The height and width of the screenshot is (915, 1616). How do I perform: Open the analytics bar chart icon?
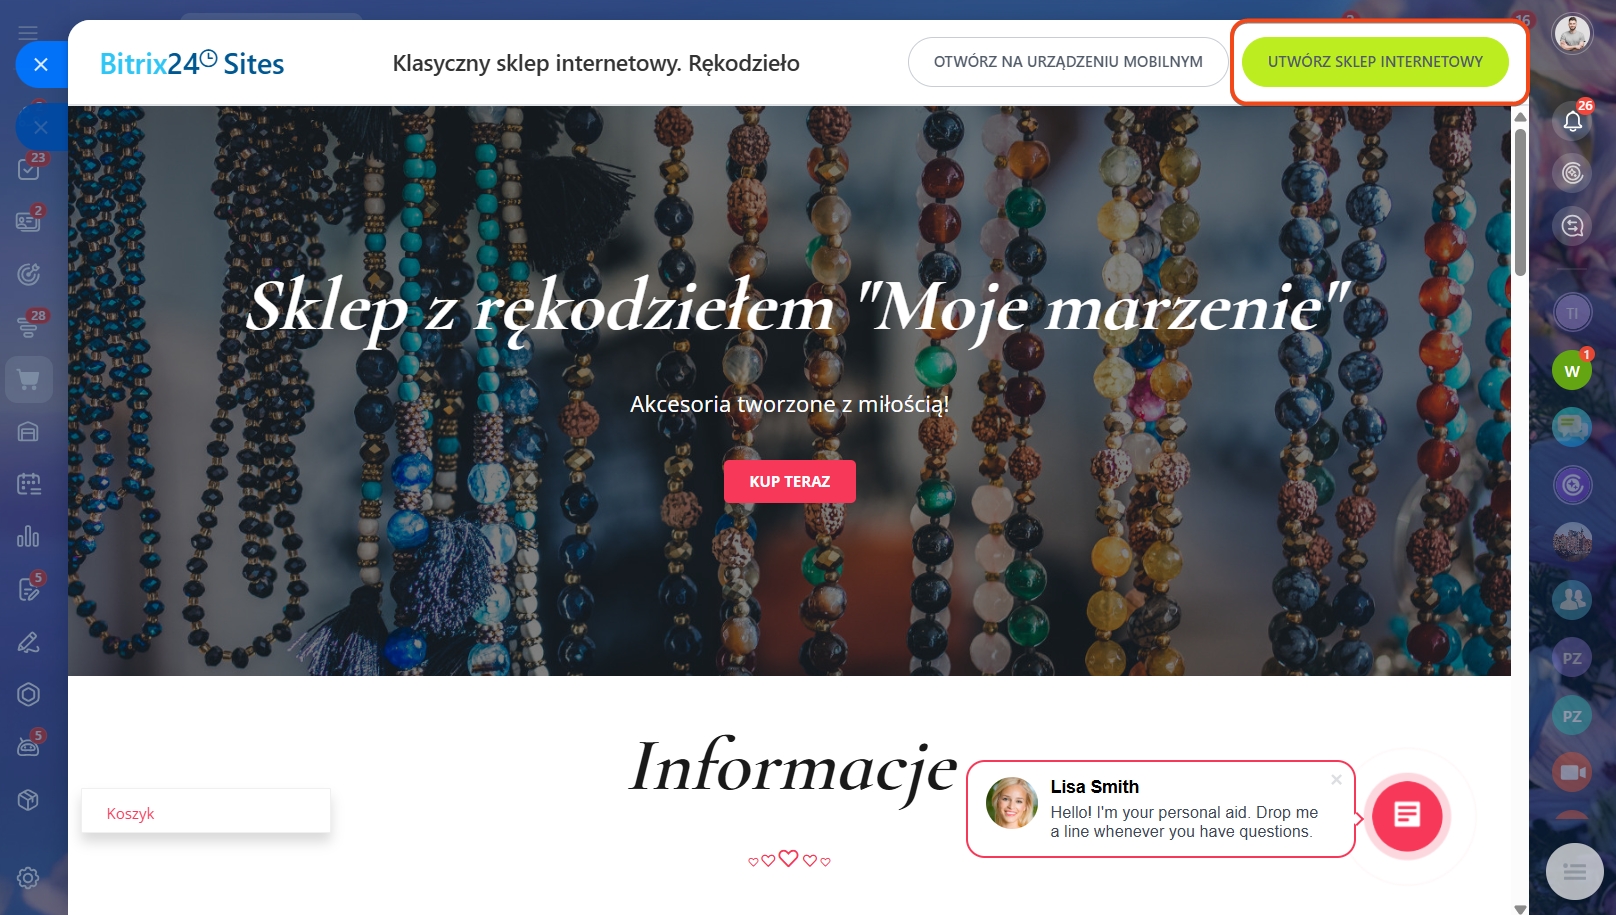(29, 537)
